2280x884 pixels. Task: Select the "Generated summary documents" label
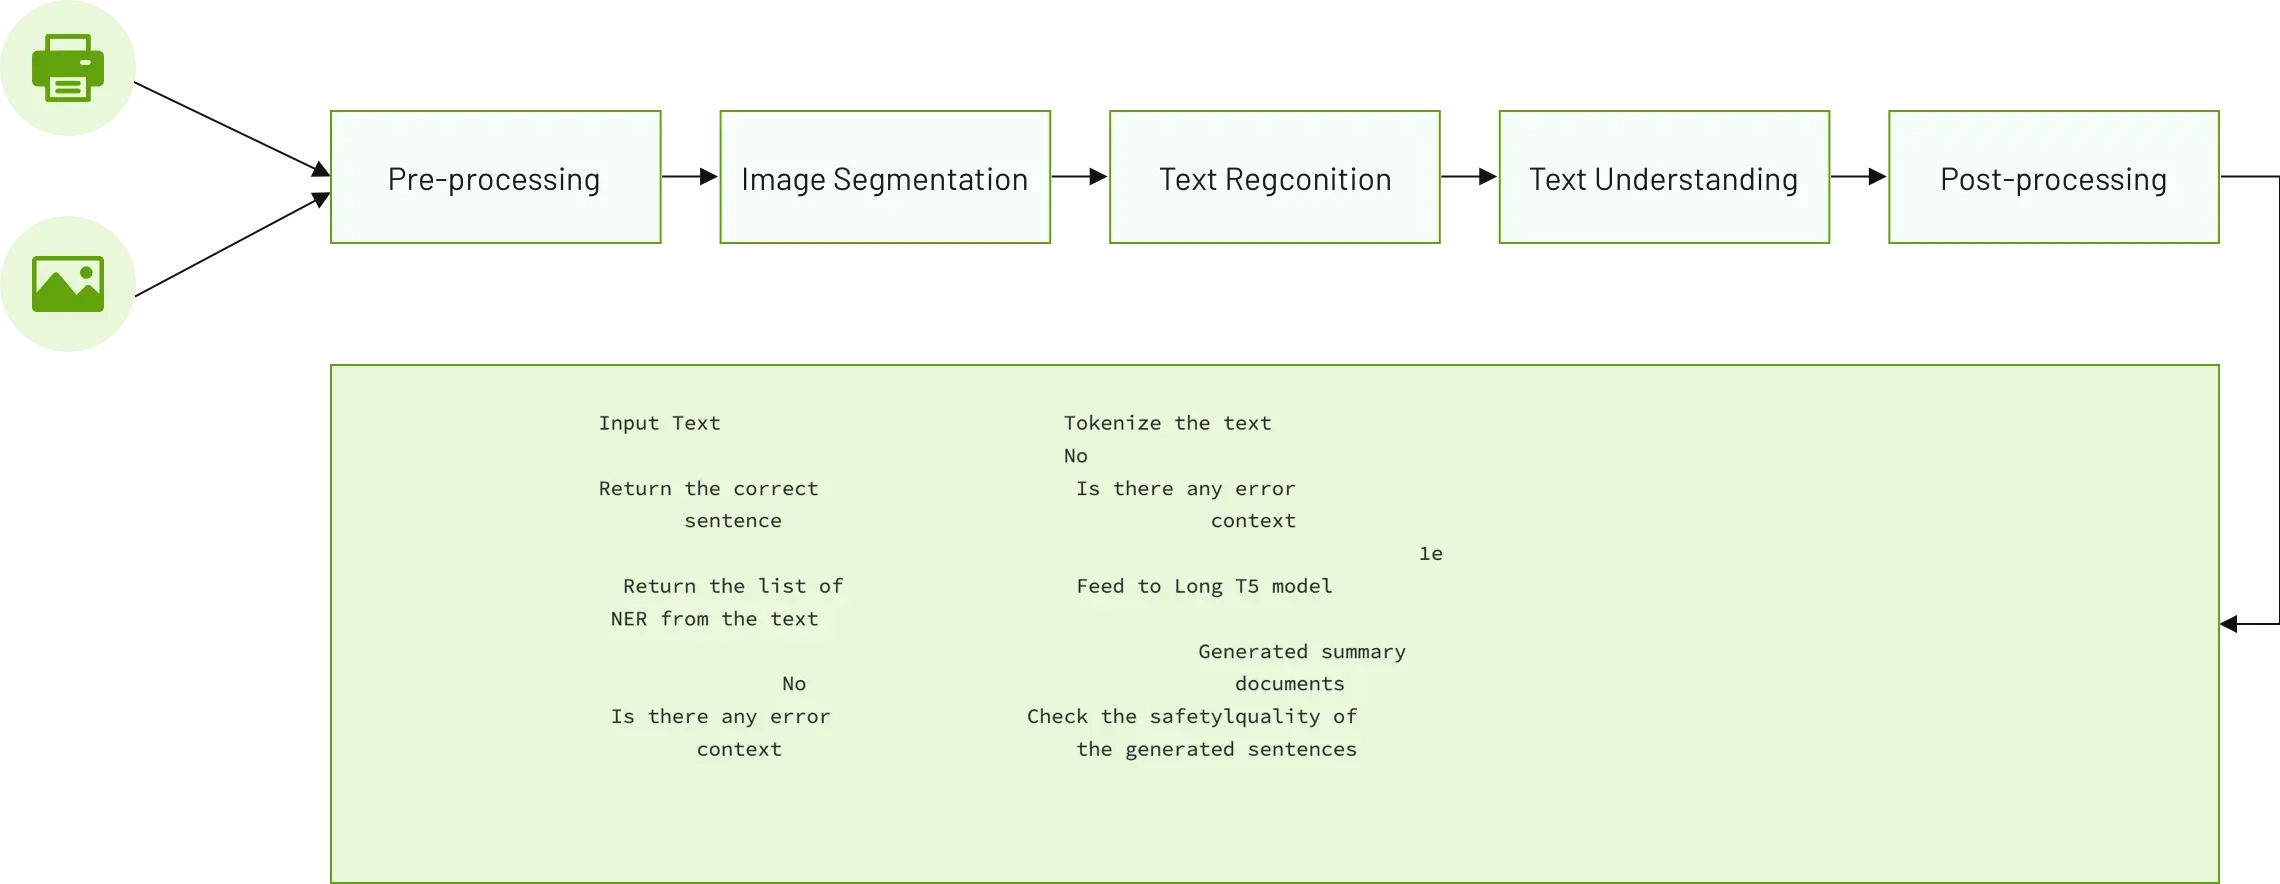pos(1301,667)
